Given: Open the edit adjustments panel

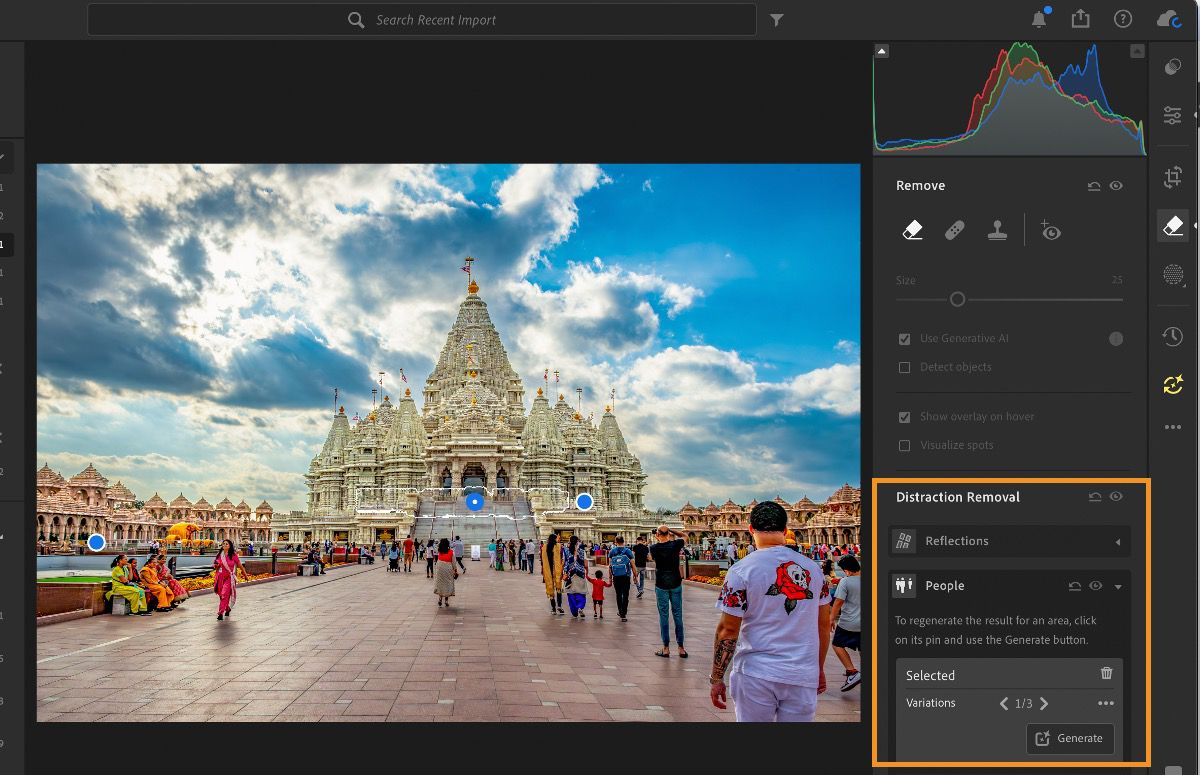Looking at the screenshot, I should pos(1172,115).
